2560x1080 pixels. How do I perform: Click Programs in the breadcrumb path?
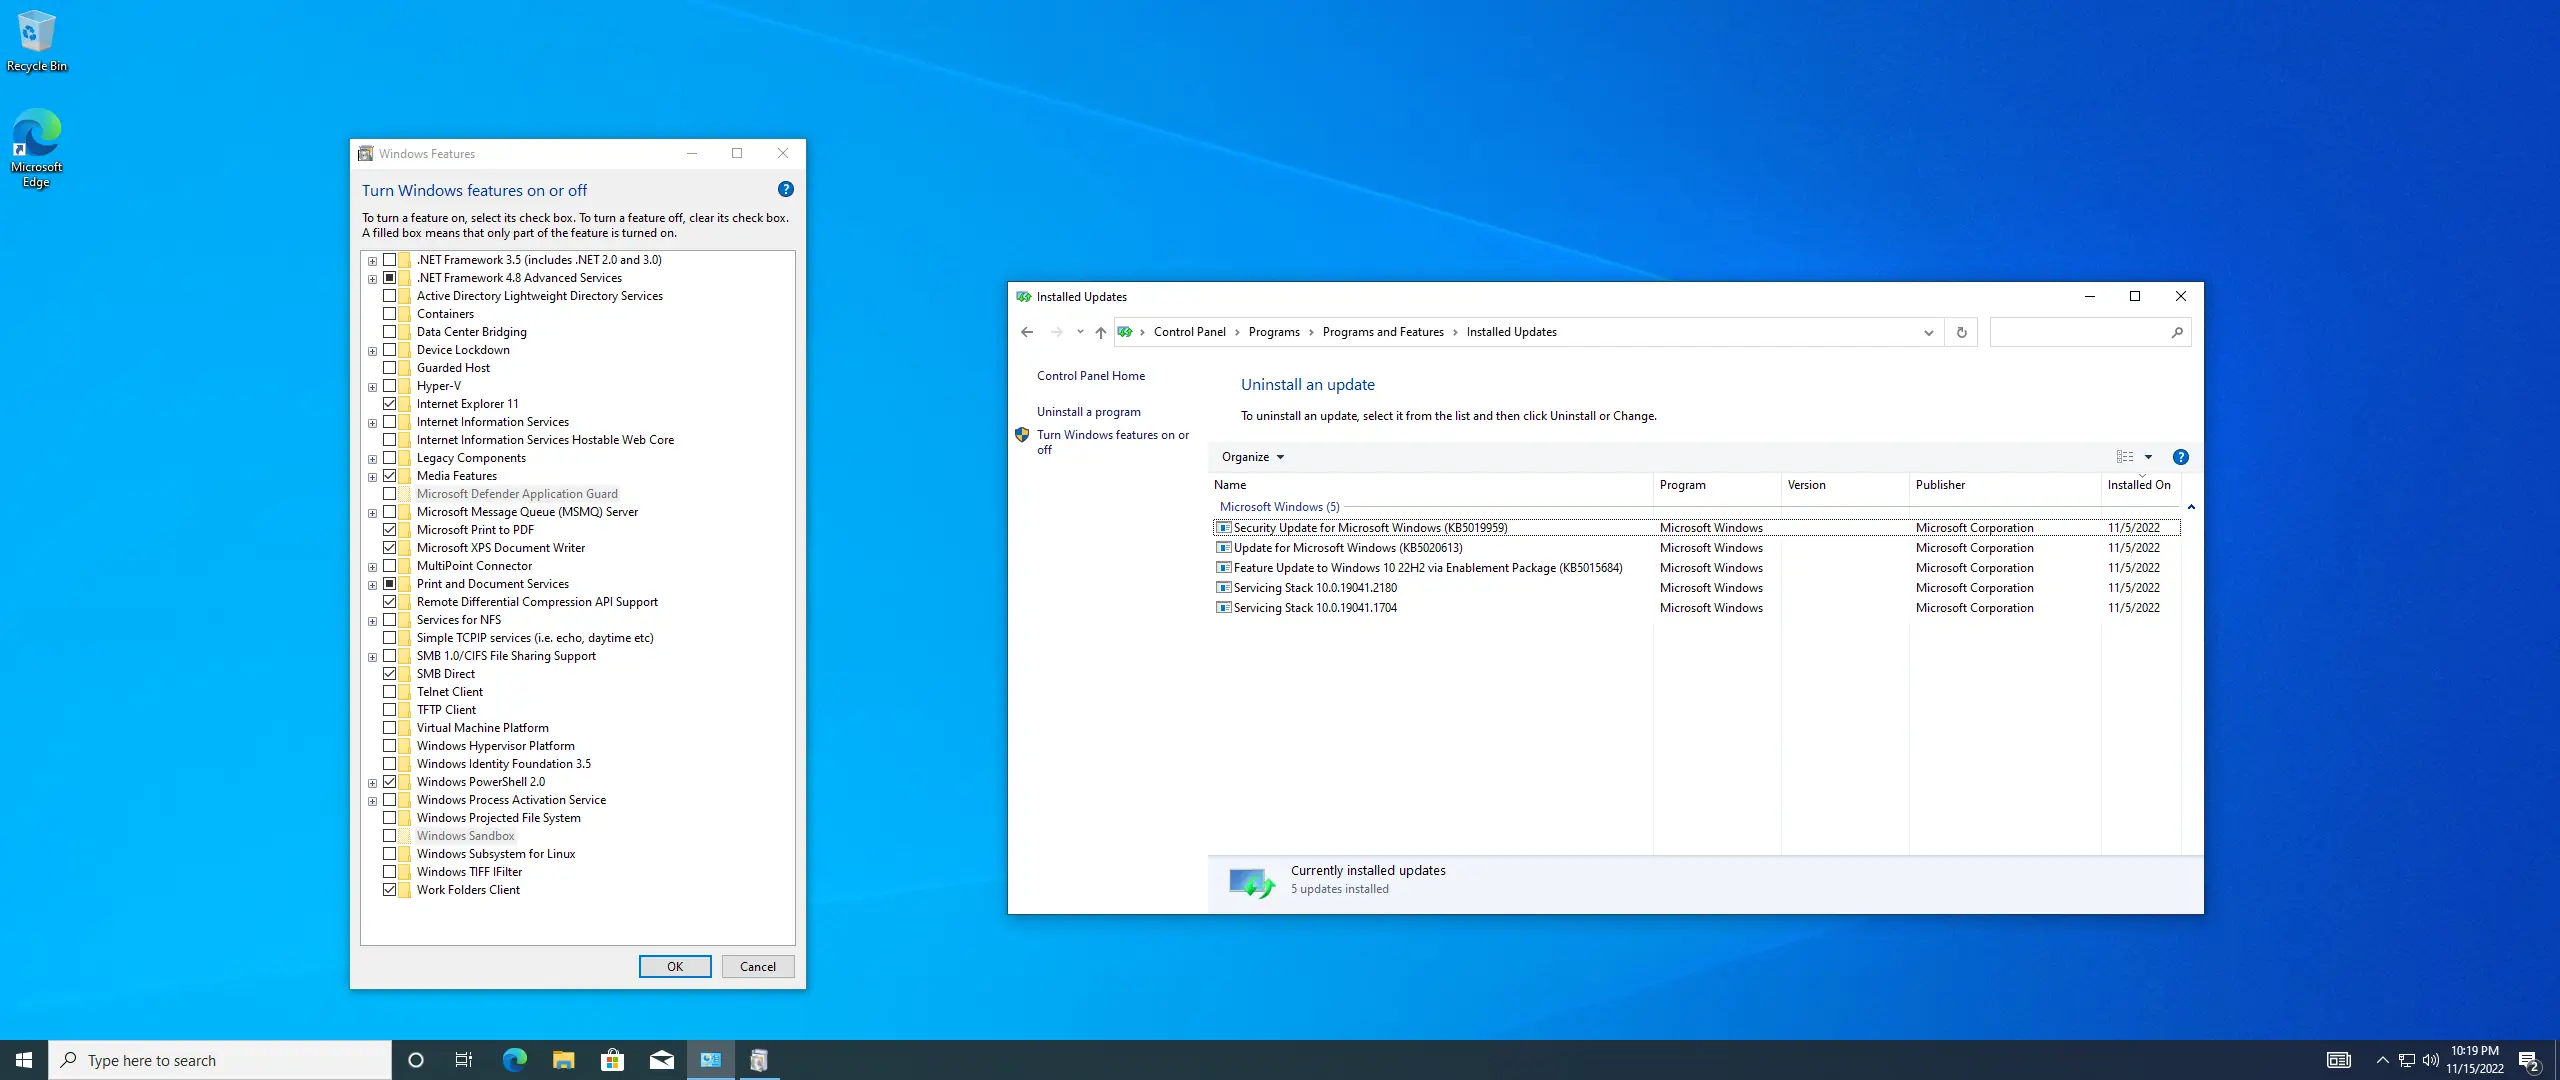pos(1273,332)
